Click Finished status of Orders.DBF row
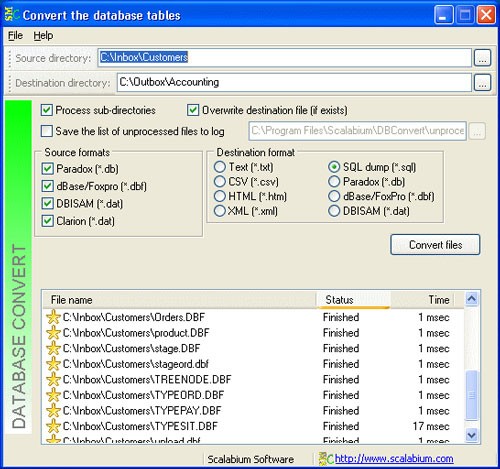Viewport: 500px width, 469px height. 341,317
